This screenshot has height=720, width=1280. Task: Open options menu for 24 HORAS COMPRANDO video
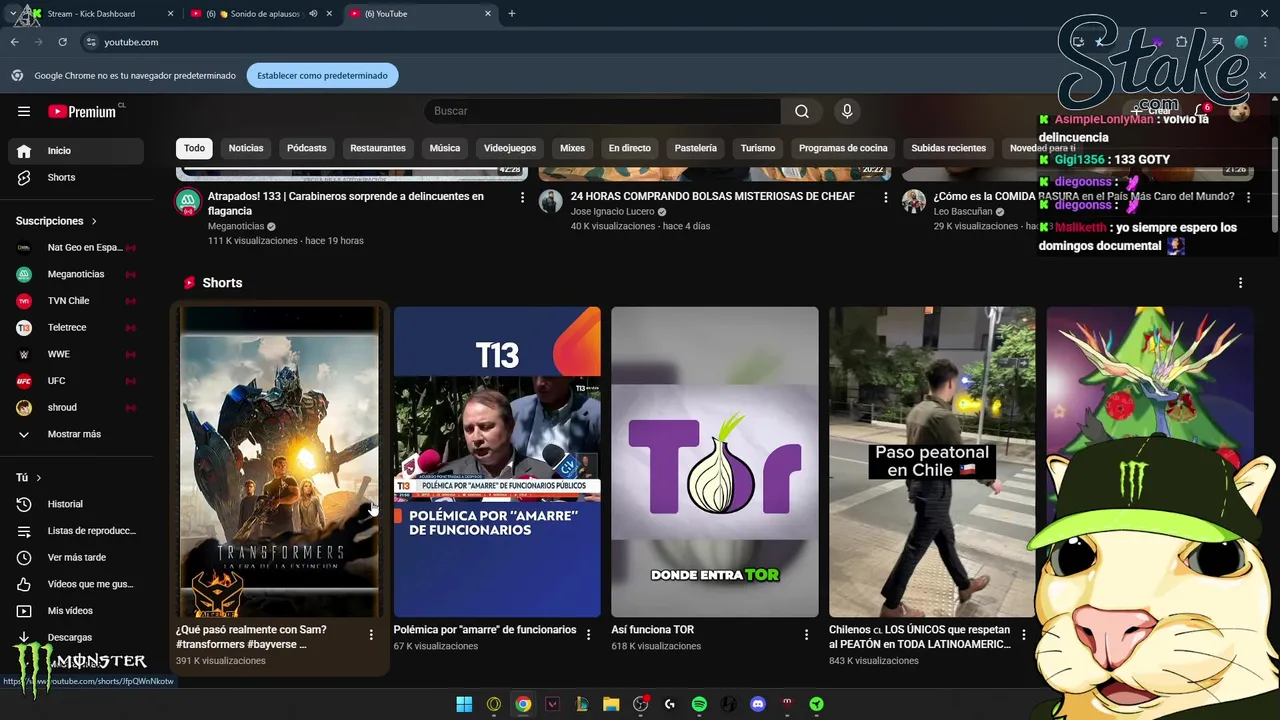click(x=885, y=198)
